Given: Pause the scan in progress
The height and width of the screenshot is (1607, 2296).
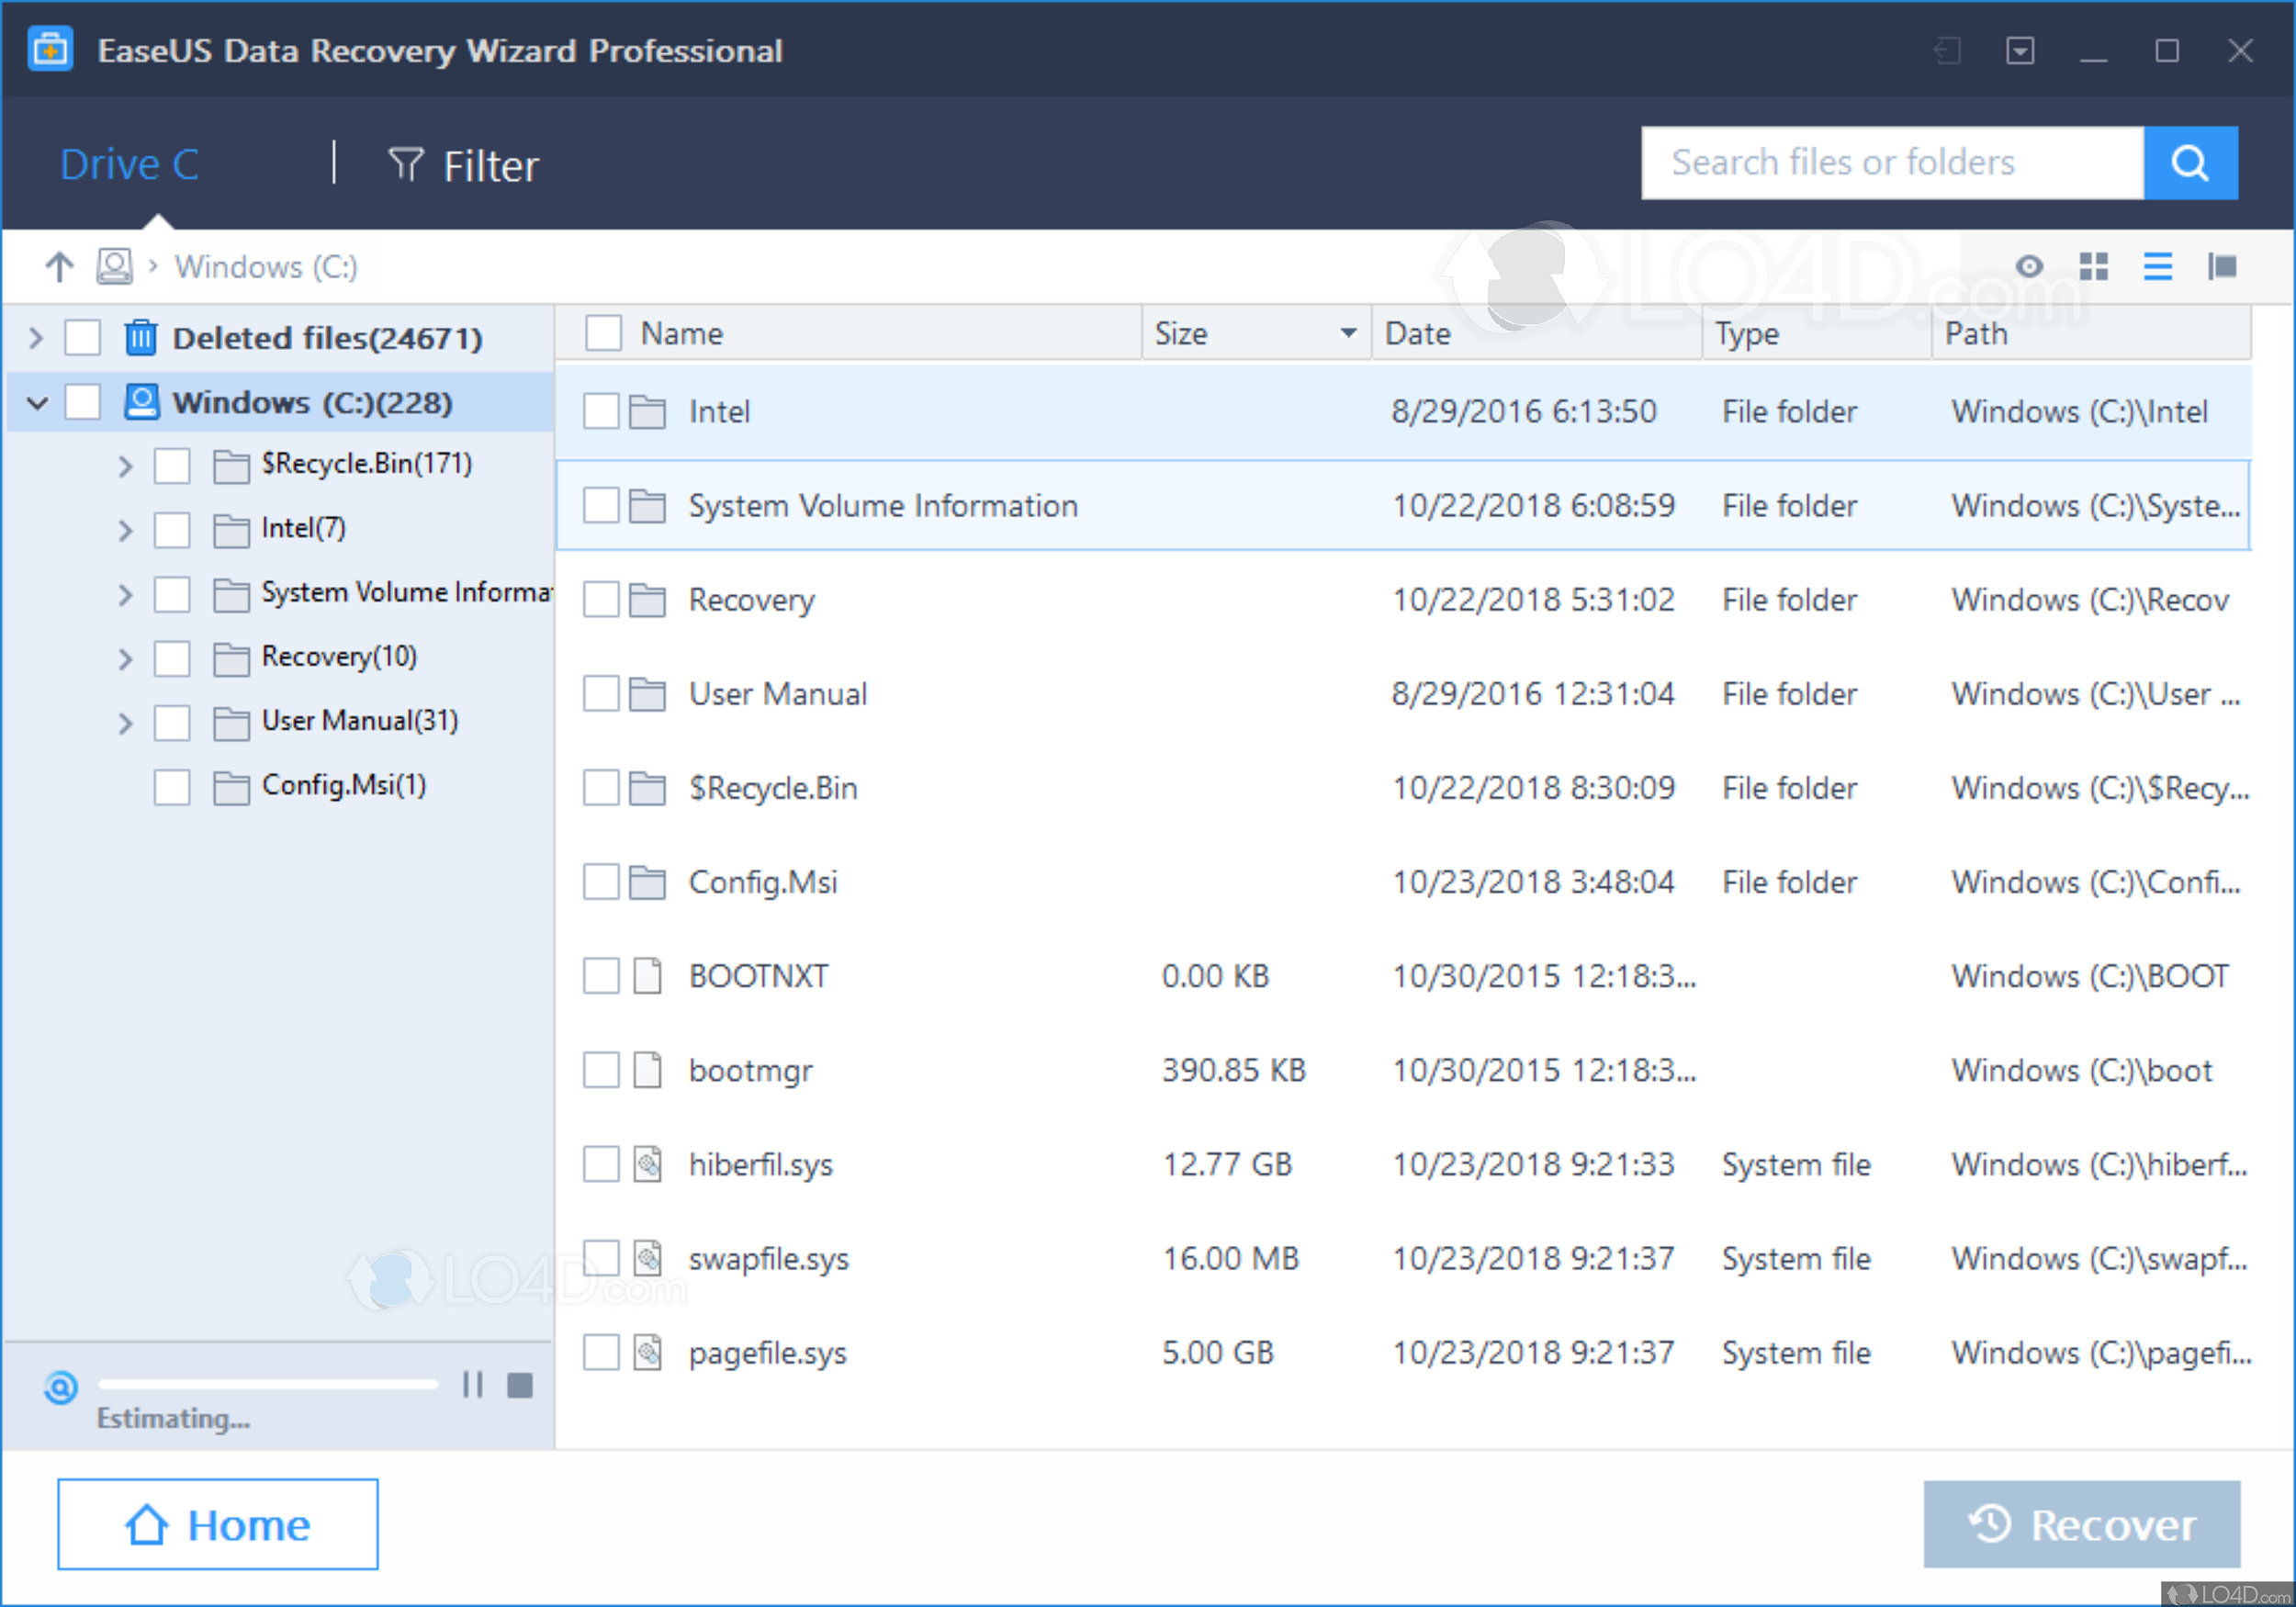Looking at the screenshot, I should [472, 1384].
